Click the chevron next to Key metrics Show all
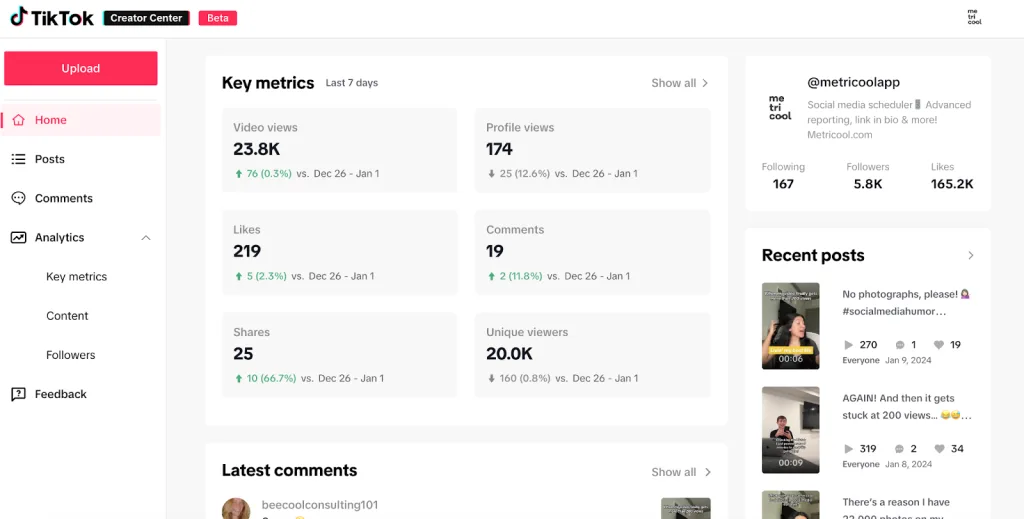Screen dimensions: 1024x519 click(x=705, y=83)
